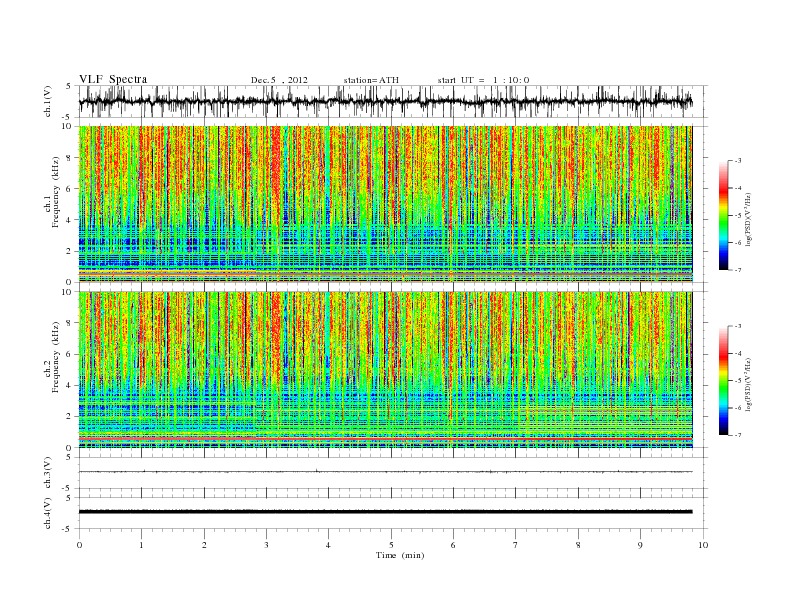Screen dimensions: 792x612
Task: Click the "1" tick label on the time axis
Action: [141, 545]
